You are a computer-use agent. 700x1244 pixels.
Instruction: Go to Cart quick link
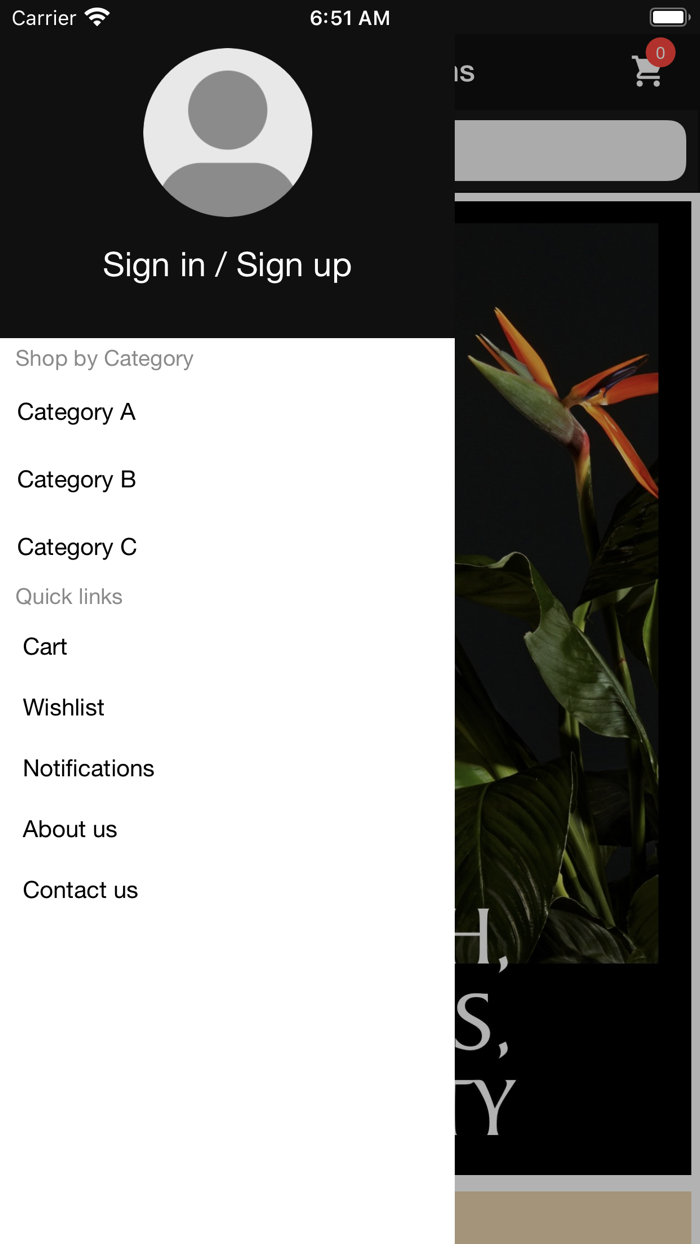point(45,647)
